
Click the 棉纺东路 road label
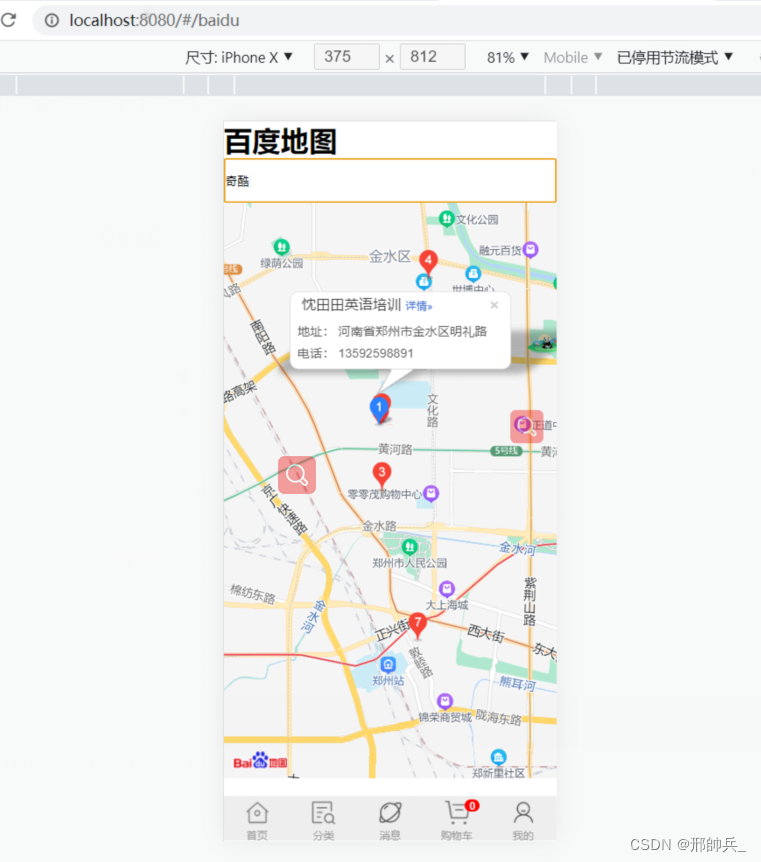[252, 594]
